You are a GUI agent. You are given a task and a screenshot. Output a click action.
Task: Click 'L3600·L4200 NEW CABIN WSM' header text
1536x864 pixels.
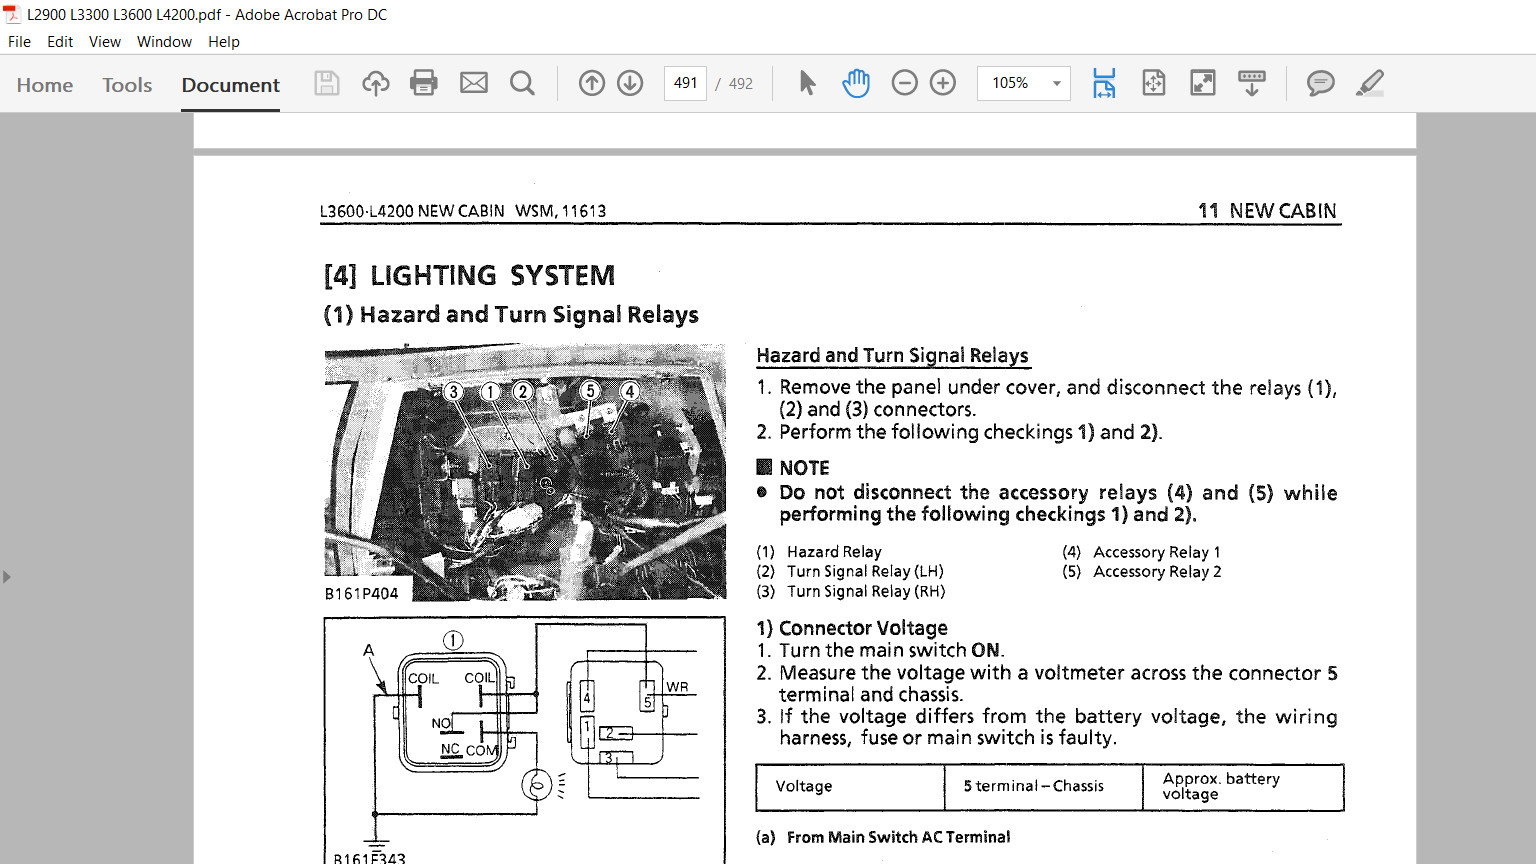click(463, 211)
